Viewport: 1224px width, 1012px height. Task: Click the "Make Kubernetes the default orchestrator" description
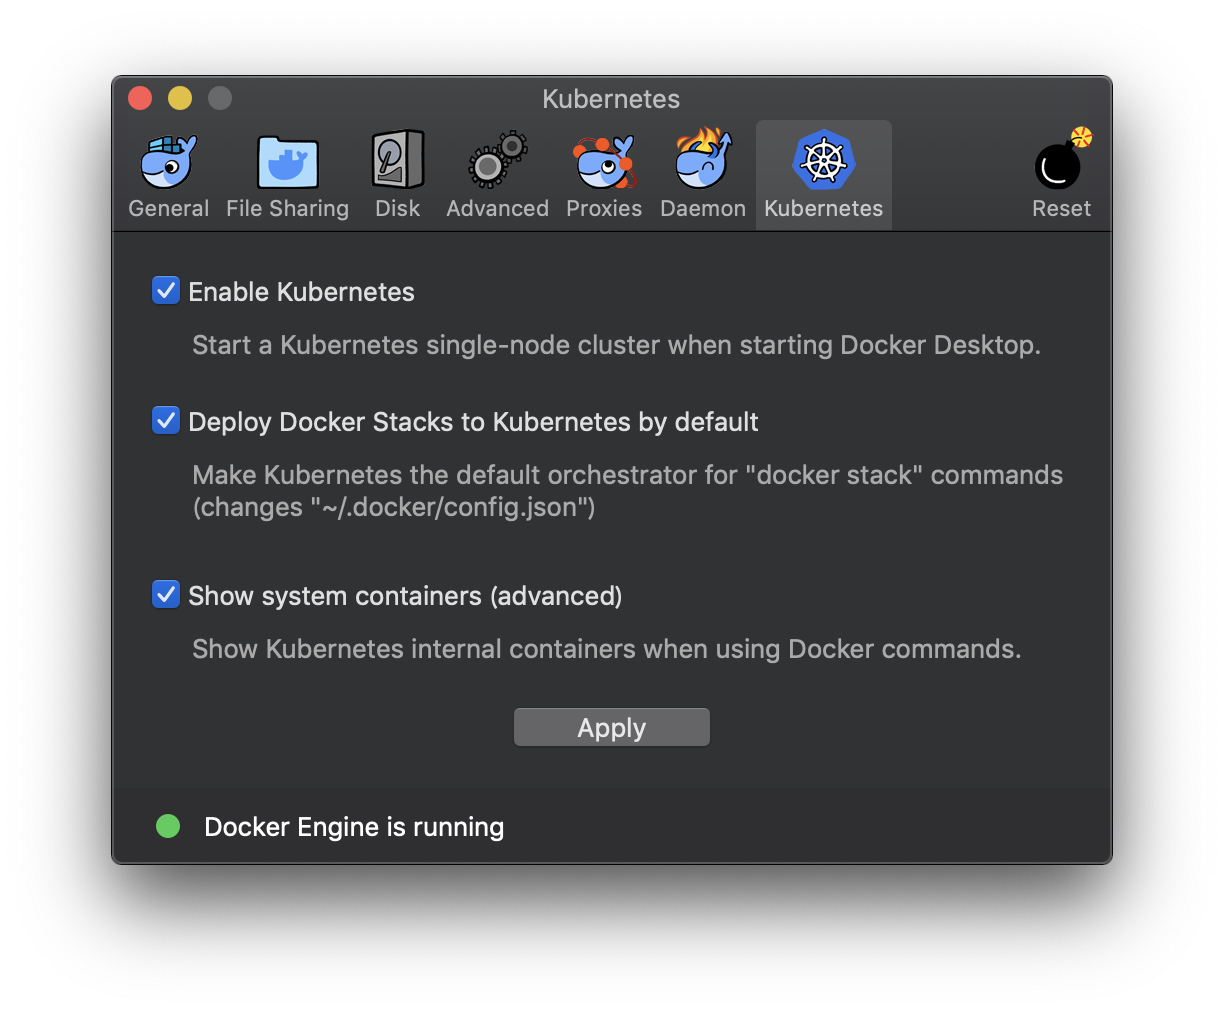tap(627, 491)
